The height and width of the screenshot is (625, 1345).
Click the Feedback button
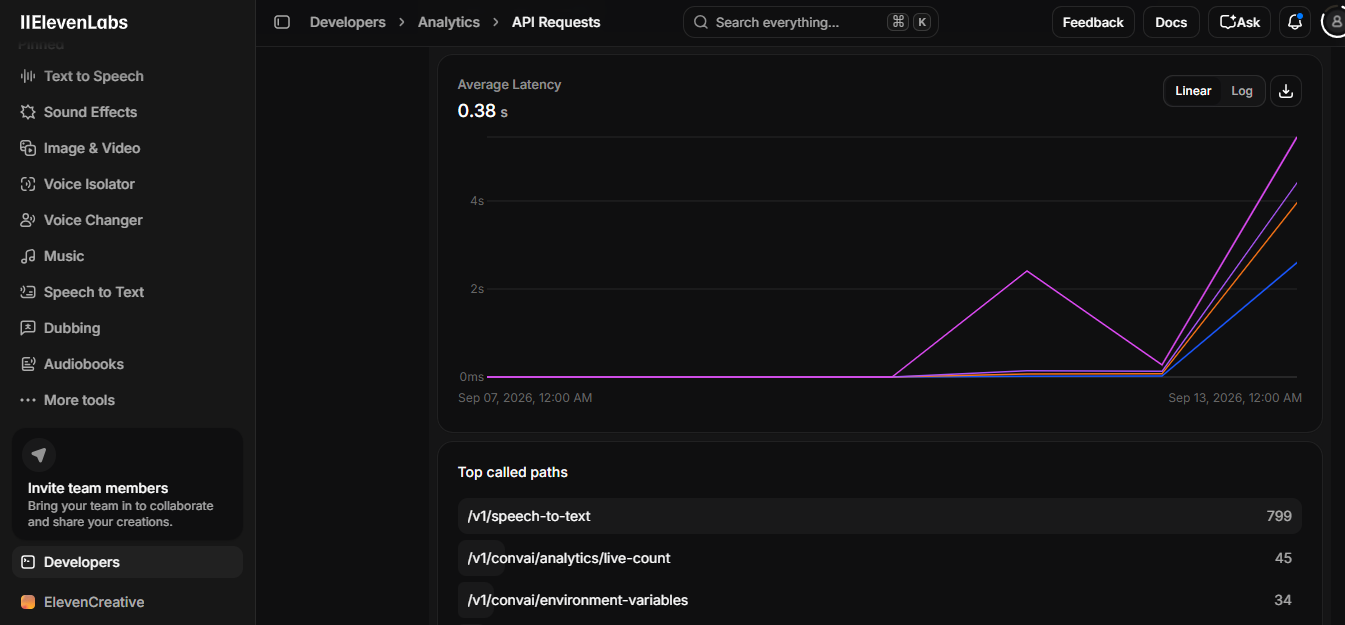click(x=1093, y=22)
